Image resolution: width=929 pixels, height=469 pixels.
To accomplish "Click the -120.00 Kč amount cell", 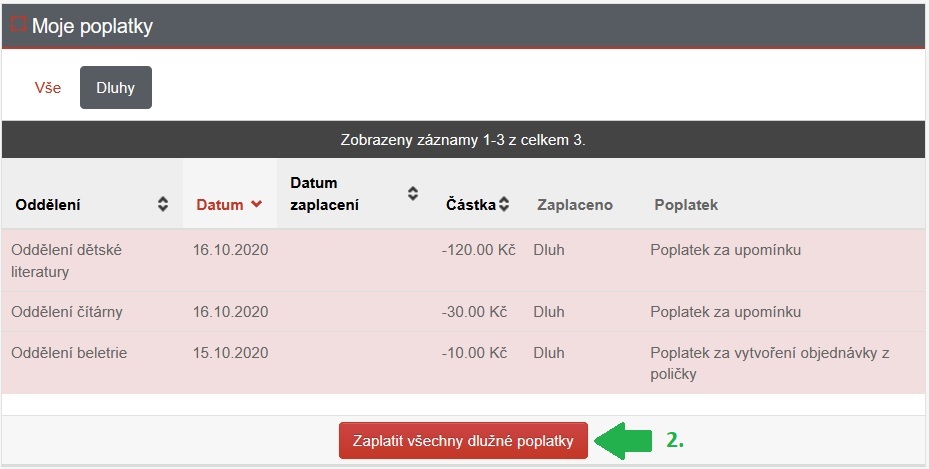I will click(478, 250).
